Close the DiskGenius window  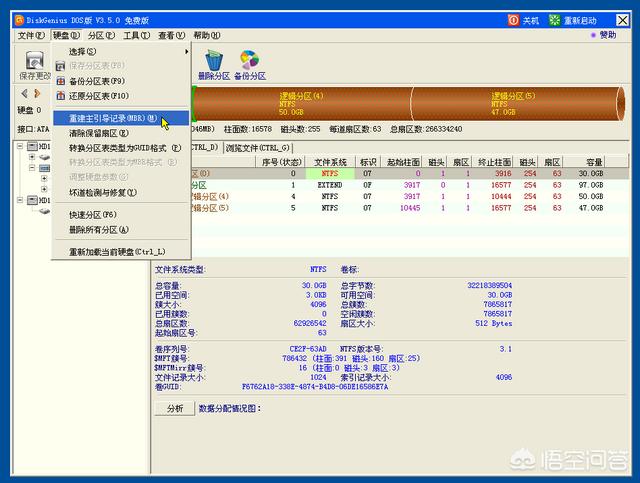pyautogui.click(x=622, y=20)
